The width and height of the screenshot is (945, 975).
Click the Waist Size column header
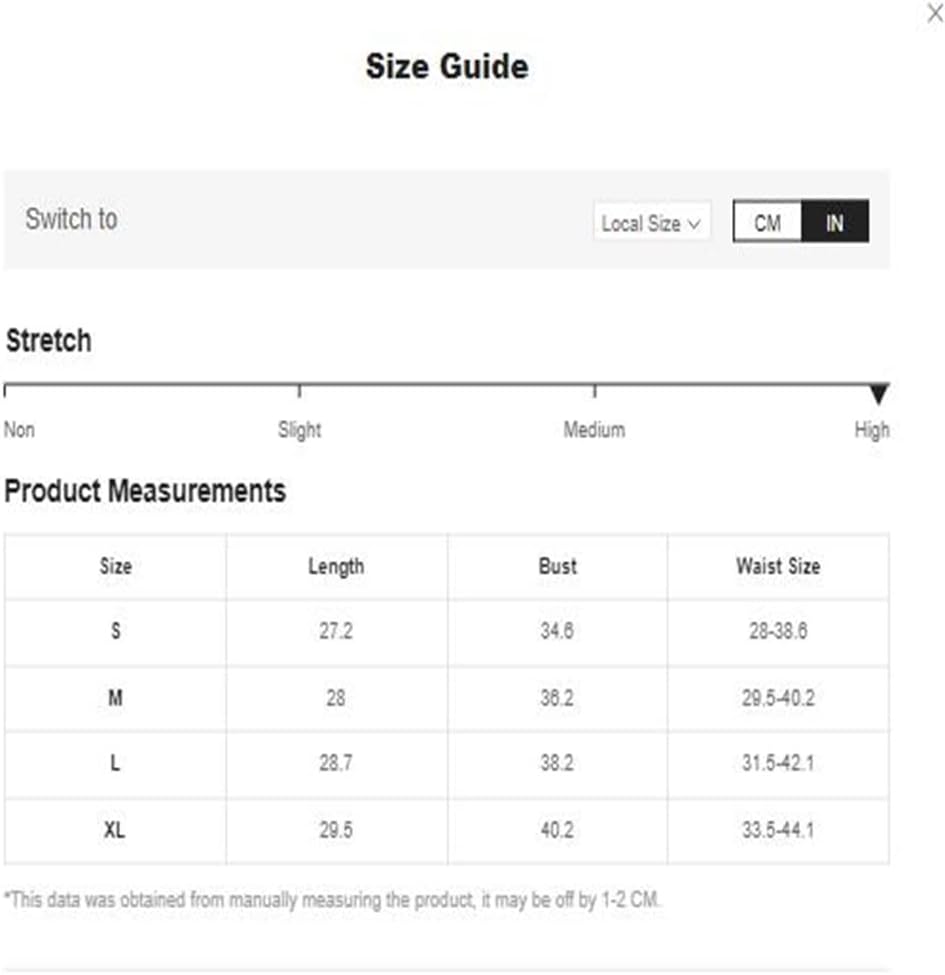click(x=778, y=566)
